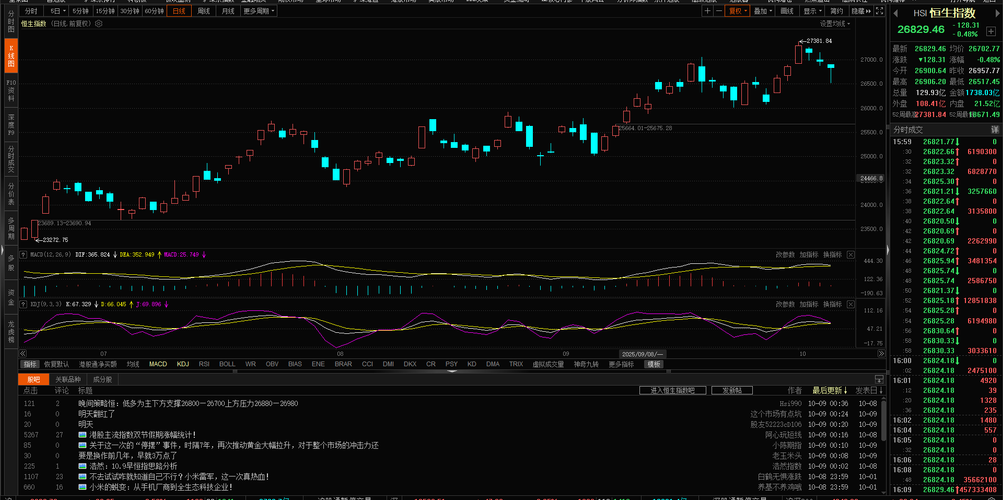Open 更多指标 indicator list
The image size is (1003, 500).
pos(621,364)
